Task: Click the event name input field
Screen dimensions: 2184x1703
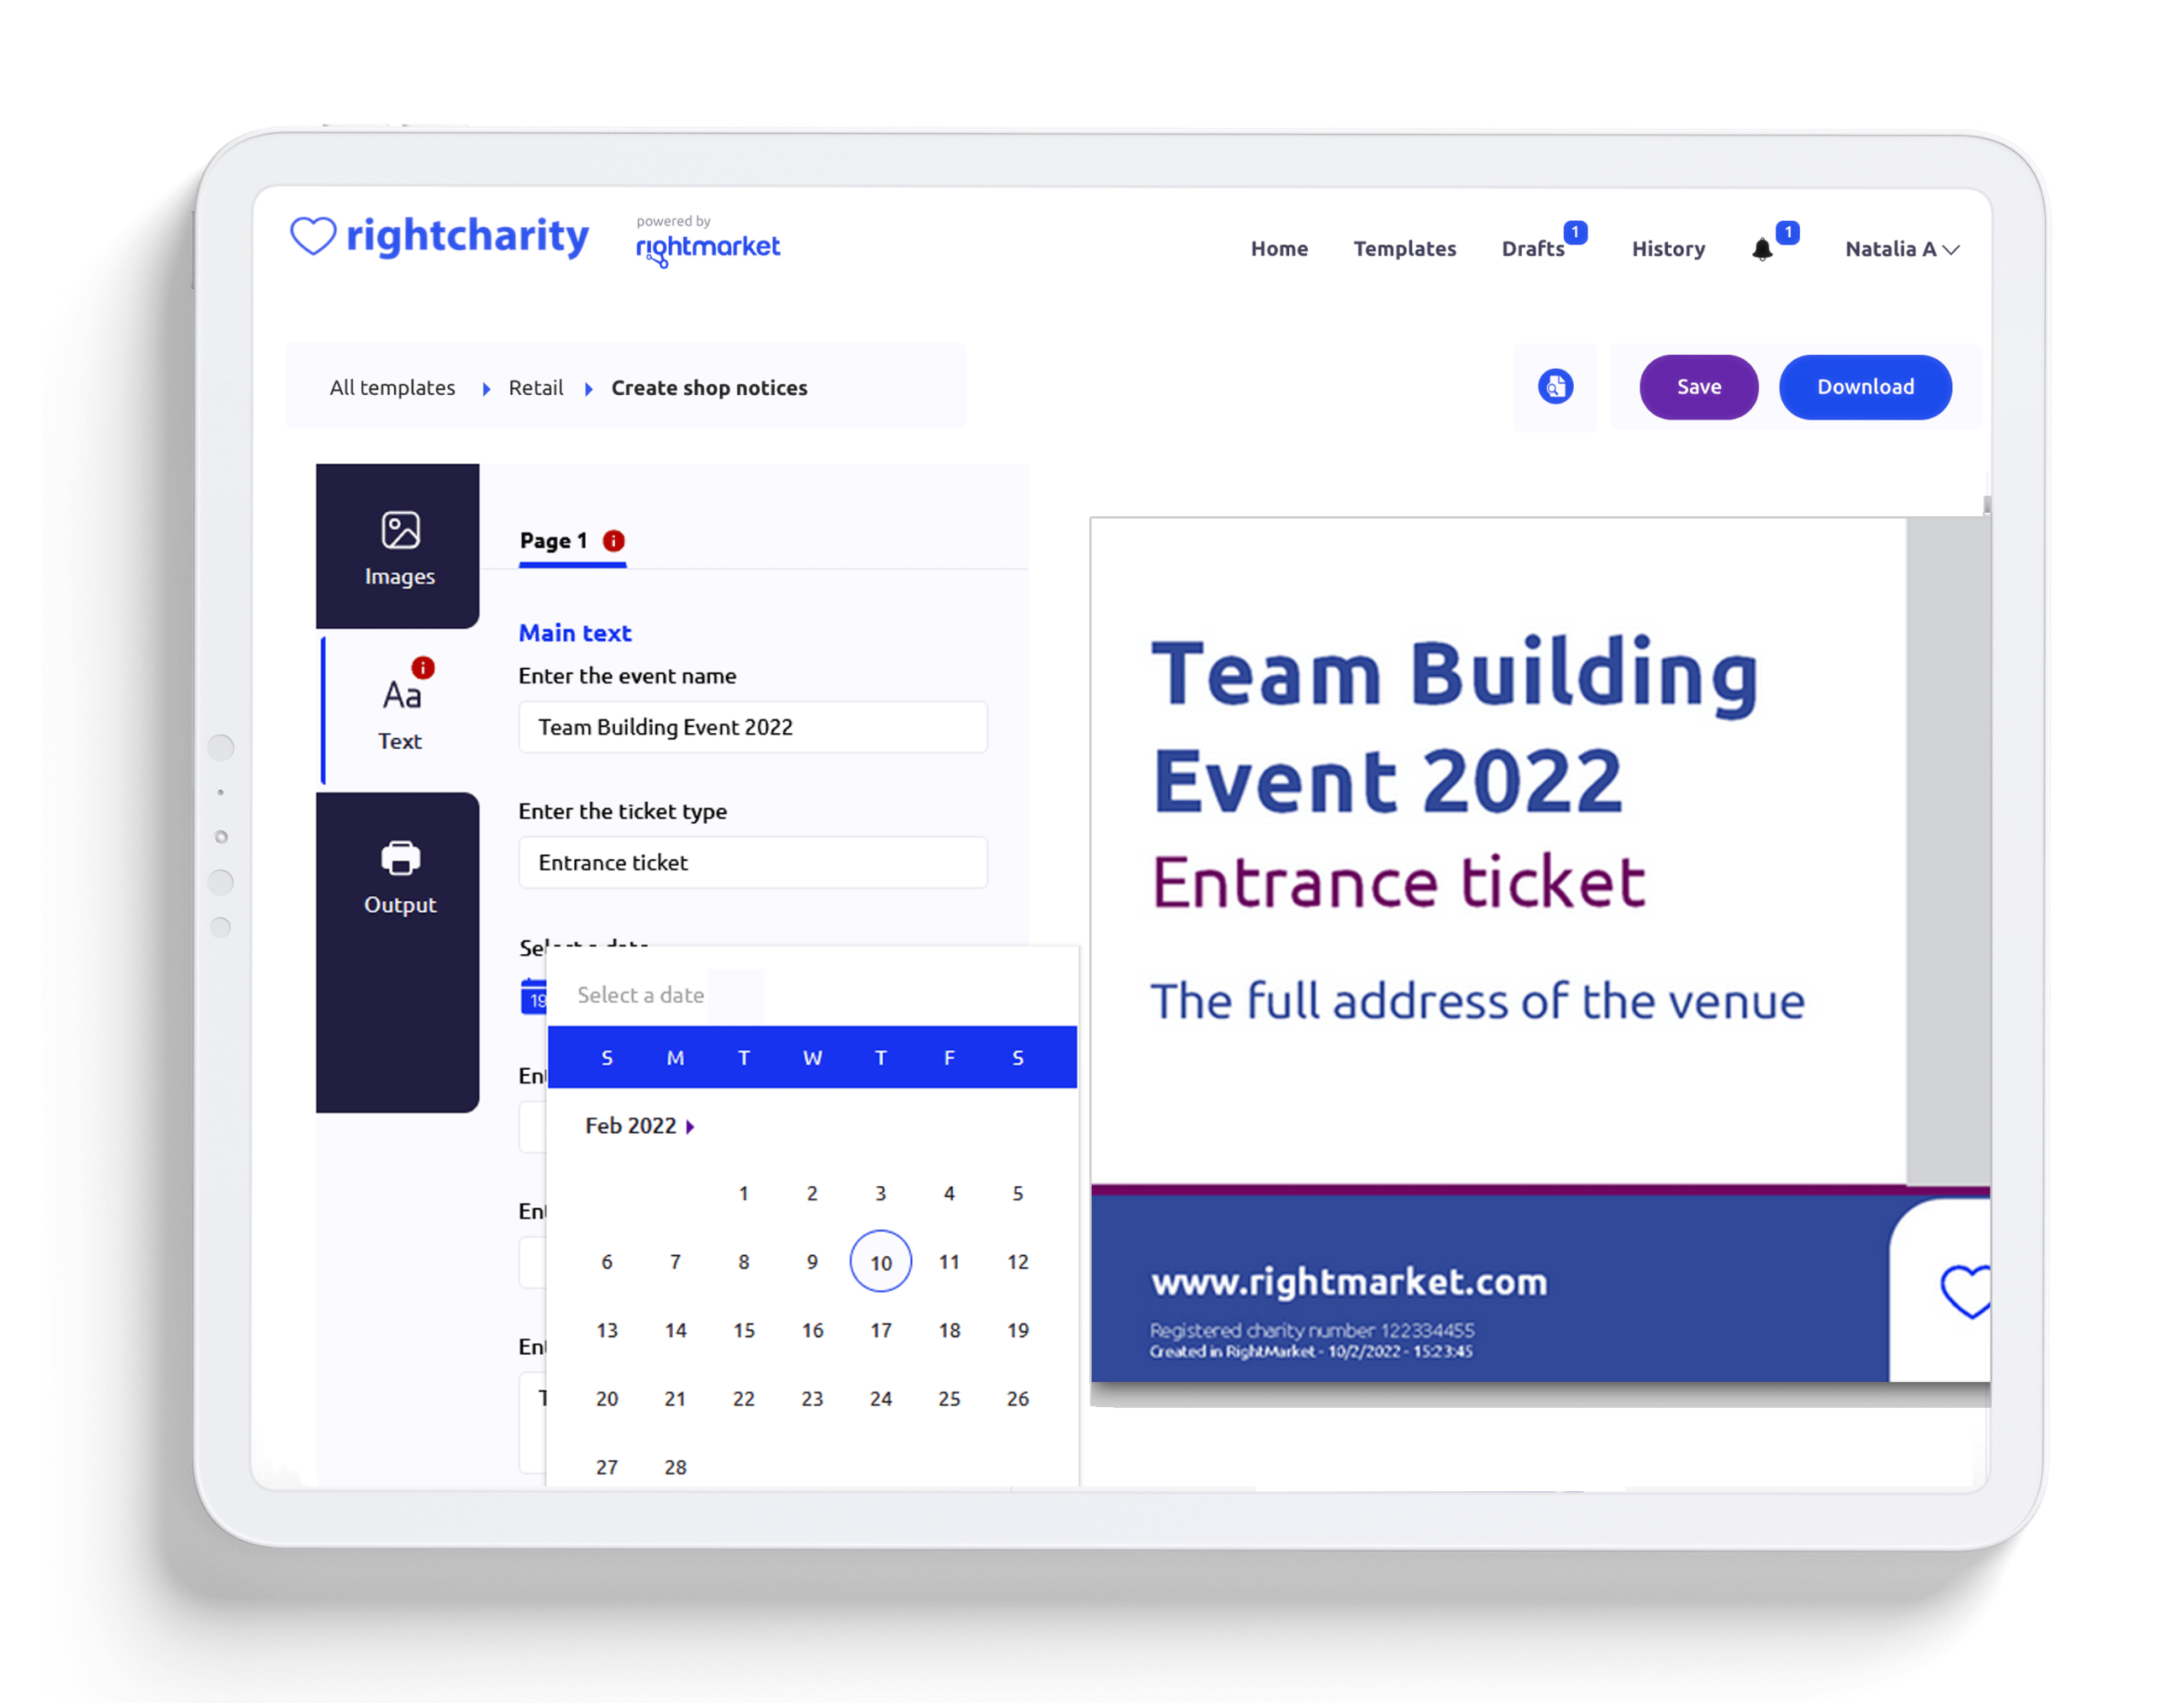Action: click(x=753, y=727)
